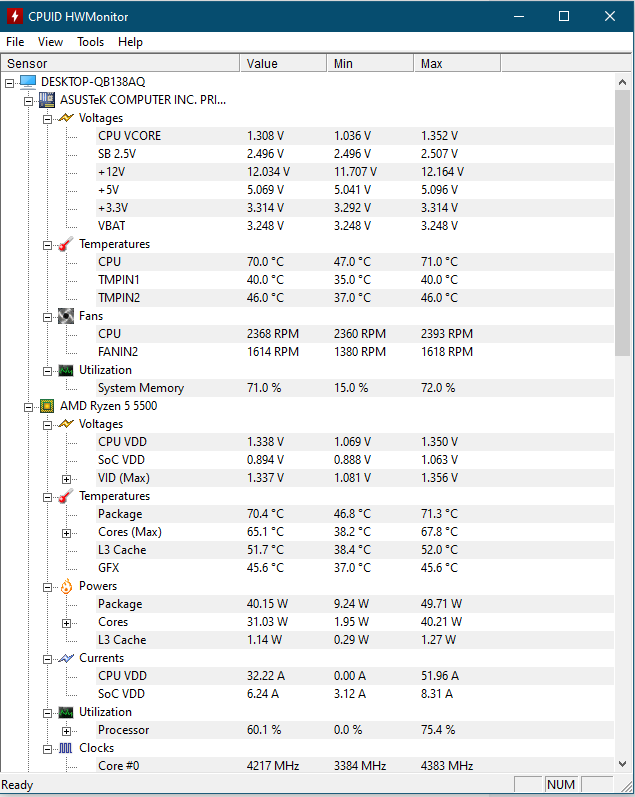This screenshot has width=635, height=797.
Task: Expand the Cores (Max) temperature entry
Action: [x=67, y=533]
